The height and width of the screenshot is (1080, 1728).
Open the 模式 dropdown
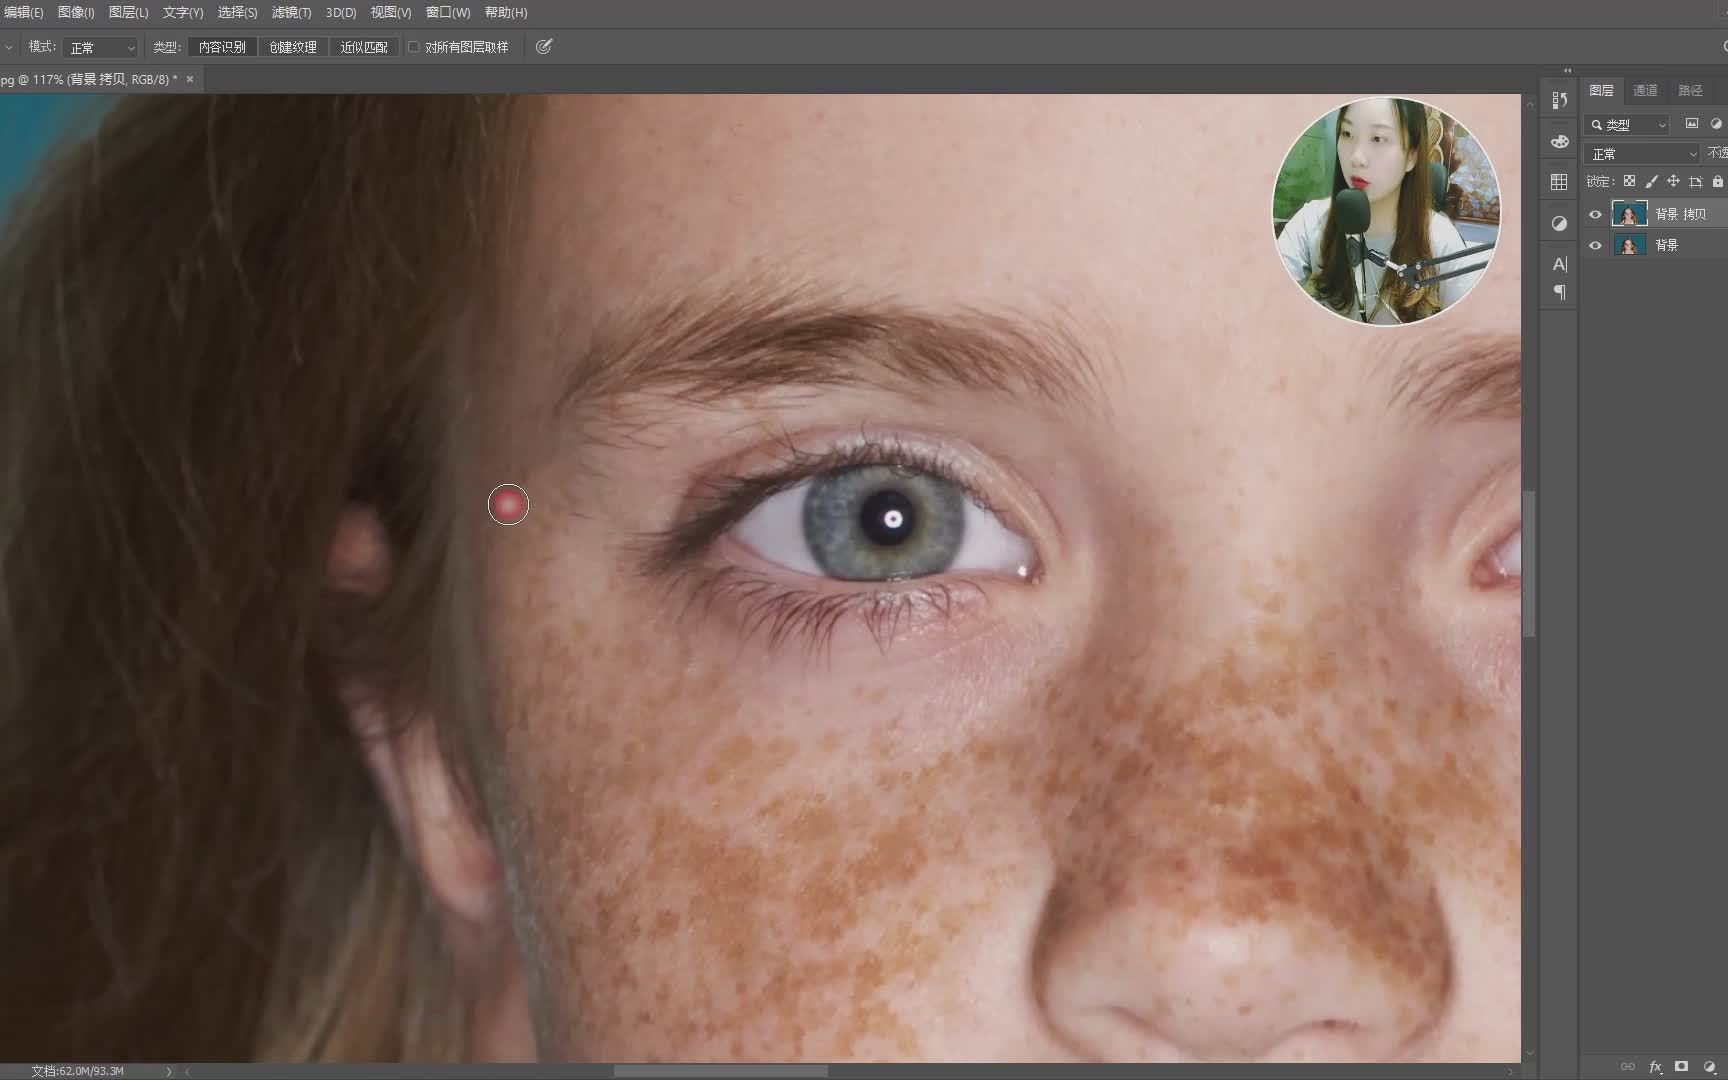[100, 47]
